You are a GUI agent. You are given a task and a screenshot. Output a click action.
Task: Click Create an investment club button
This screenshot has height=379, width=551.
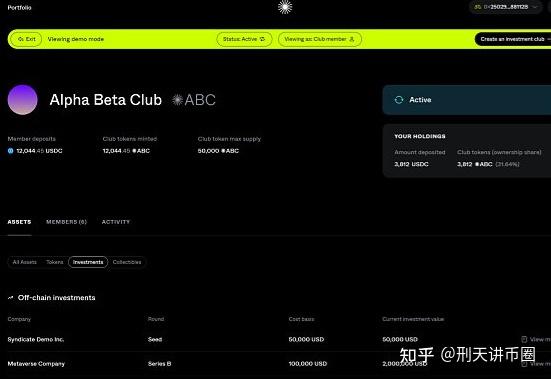pos(513,39)
